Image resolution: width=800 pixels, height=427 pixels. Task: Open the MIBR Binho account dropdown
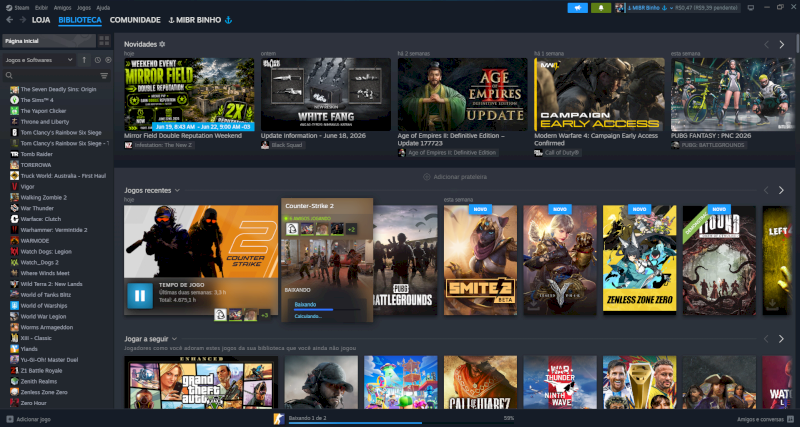click(x=649, y=8)
